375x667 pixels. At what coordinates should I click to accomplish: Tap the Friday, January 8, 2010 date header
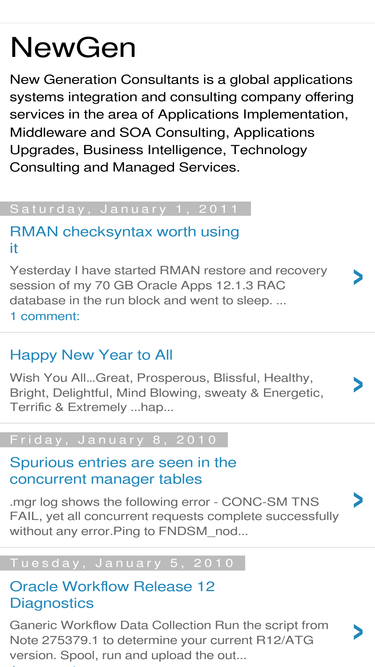(x=114, y=439)
